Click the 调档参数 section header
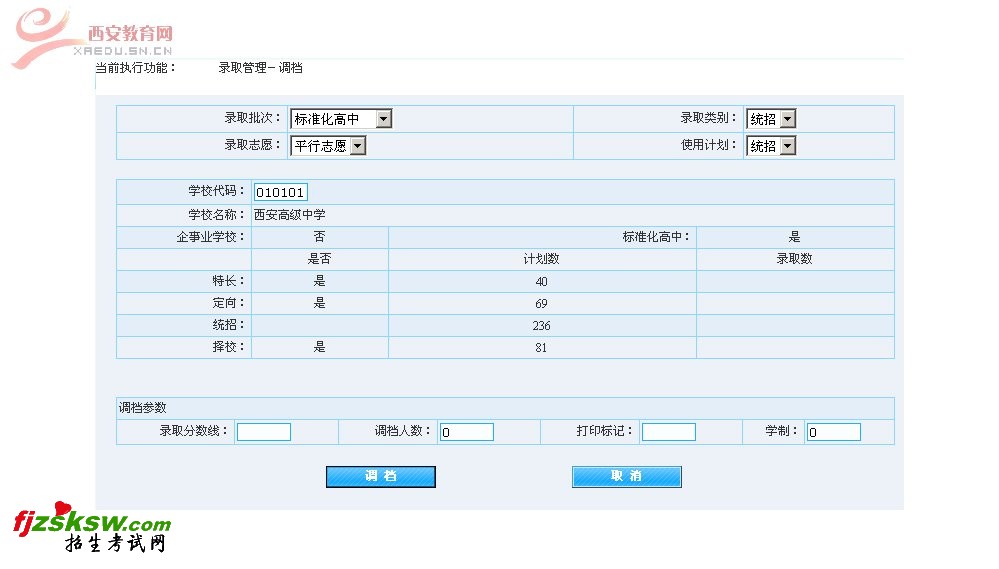The image size is (999, 569). point(143,408)
